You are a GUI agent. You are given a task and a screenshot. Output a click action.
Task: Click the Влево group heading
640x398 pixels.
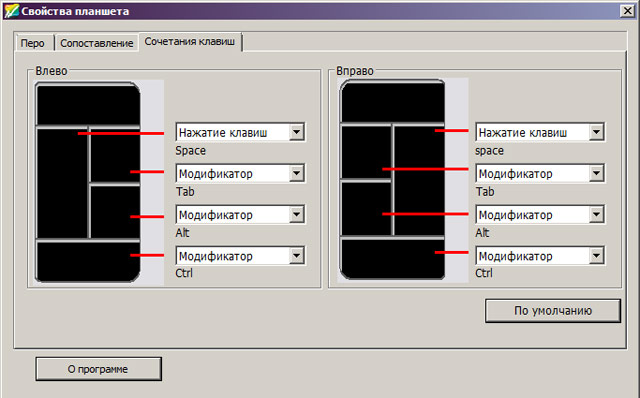(51, 71)
